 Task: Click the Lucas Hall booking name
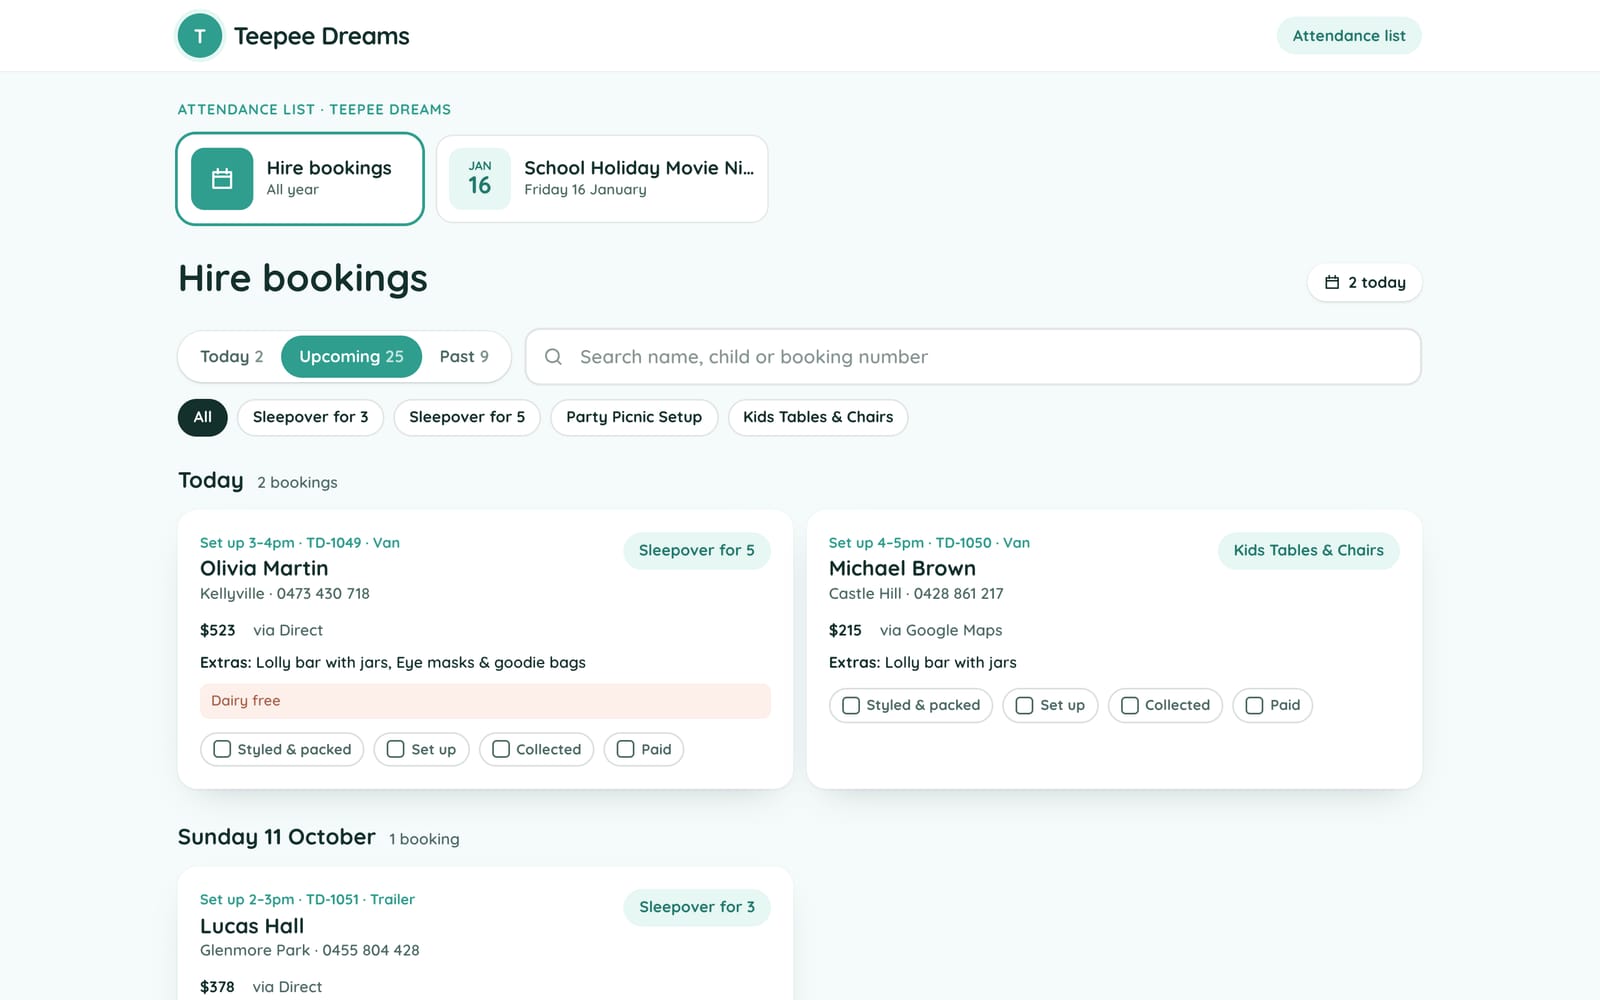(x=252, y=926)
